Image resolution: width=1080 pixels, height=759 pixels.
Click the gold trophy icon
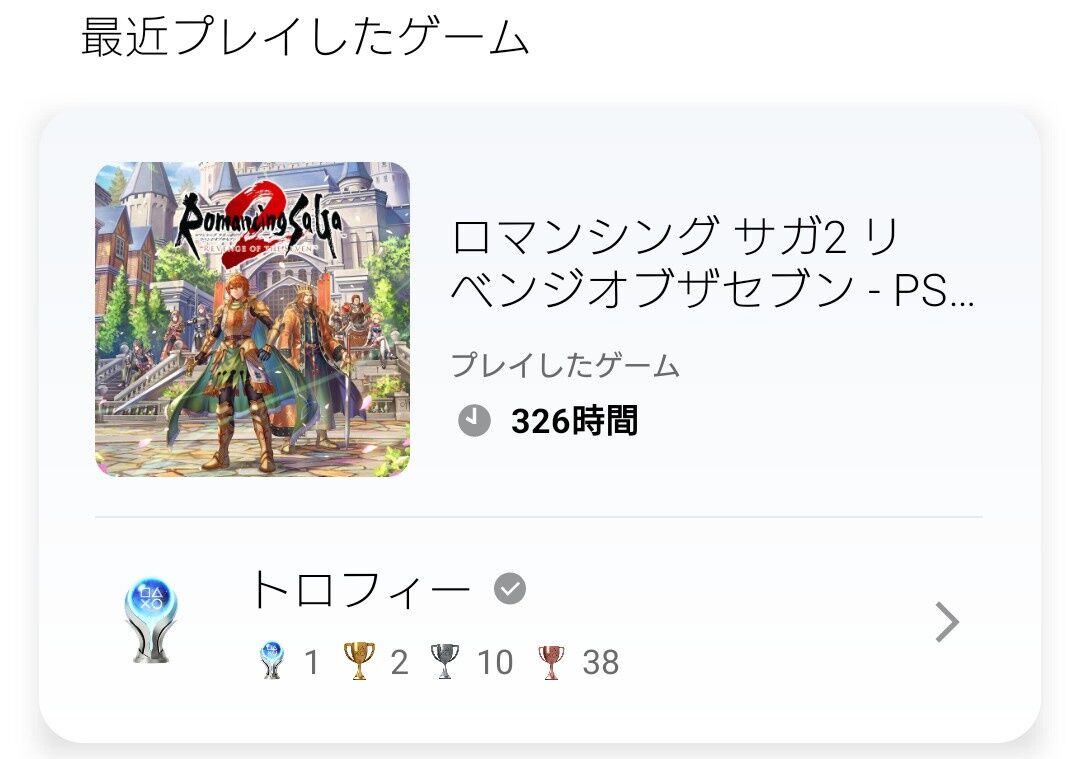(x=359, y=661)
